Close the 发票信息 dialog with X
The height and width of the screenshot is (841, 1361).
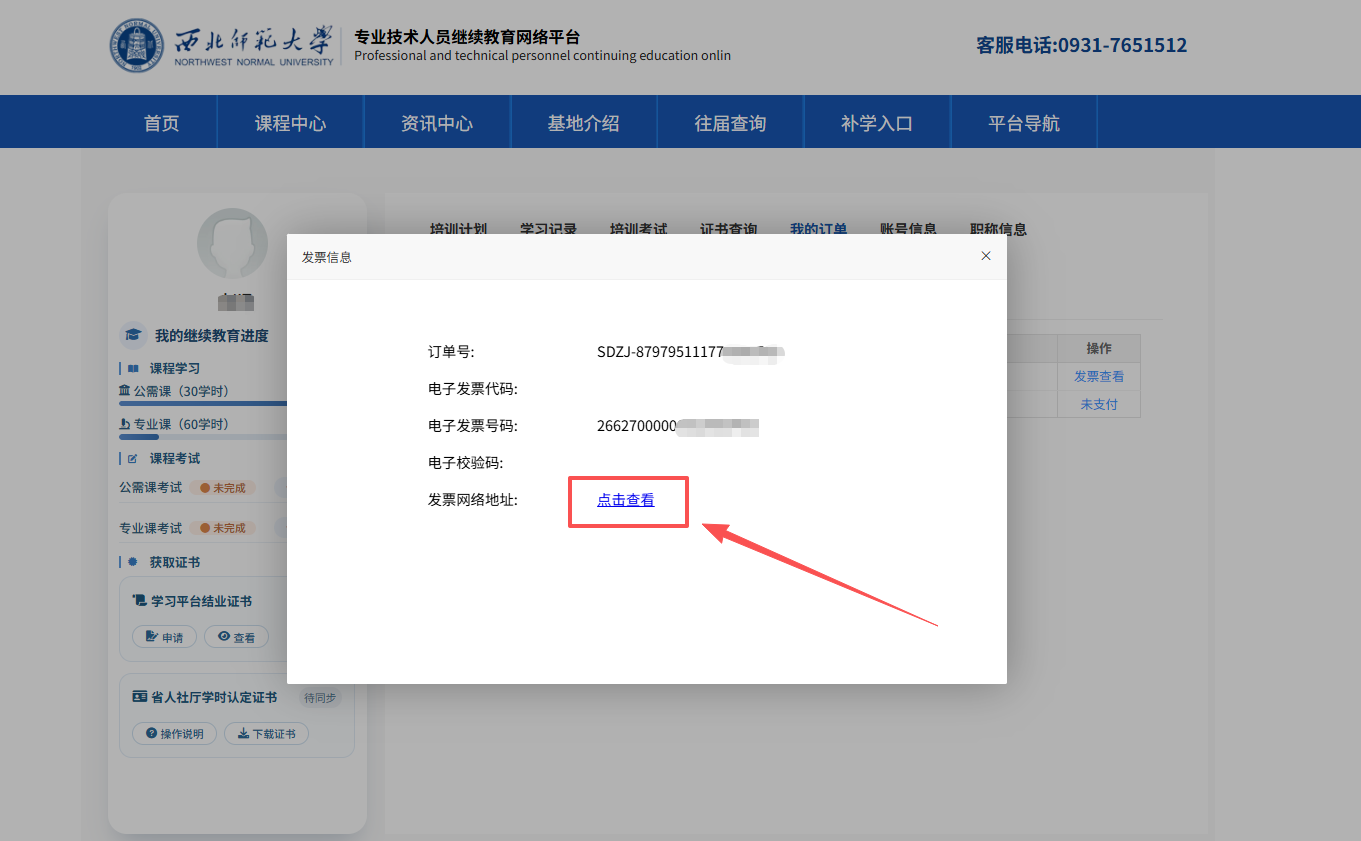tap(986, 256)
